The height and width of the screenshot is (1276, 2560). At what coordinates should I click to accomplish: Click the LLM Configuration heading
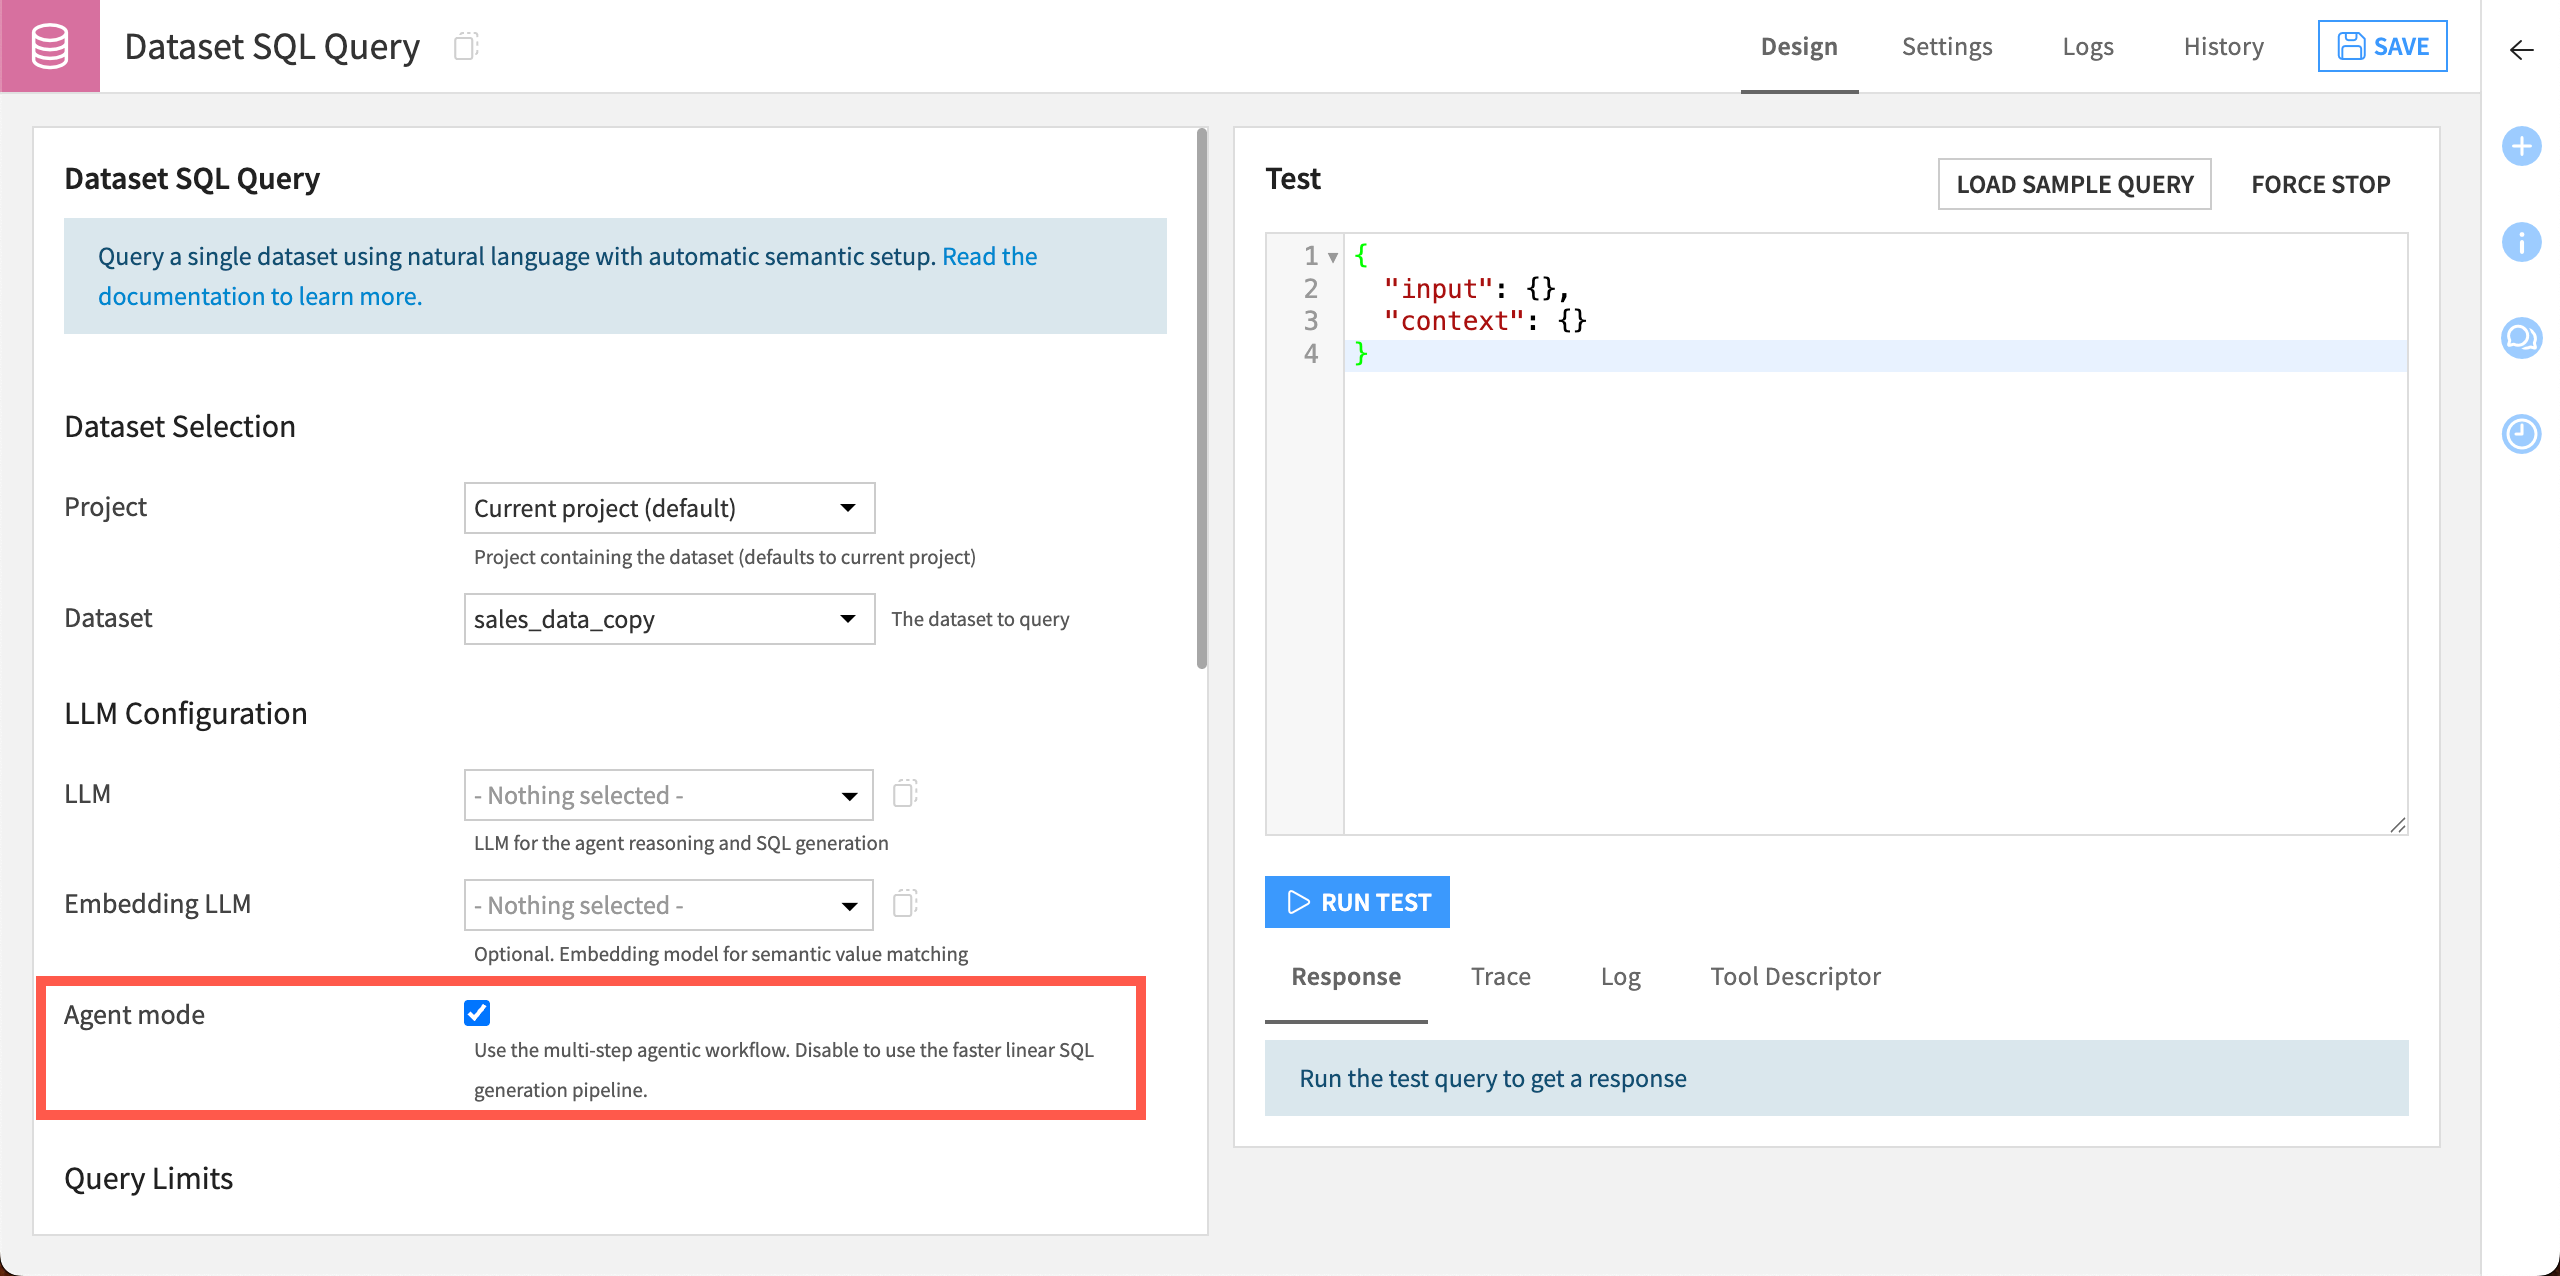click(186, 713)
